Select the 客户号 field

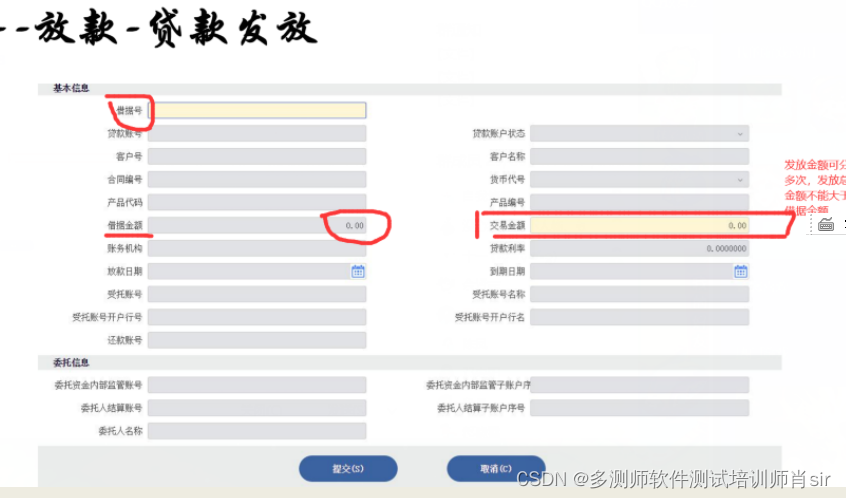point(257,156)
